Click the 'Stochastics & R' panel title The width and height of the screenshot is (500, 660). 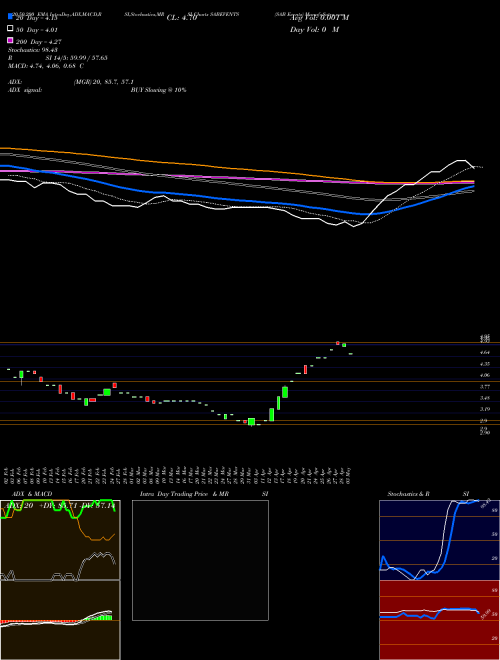(408, 494)
